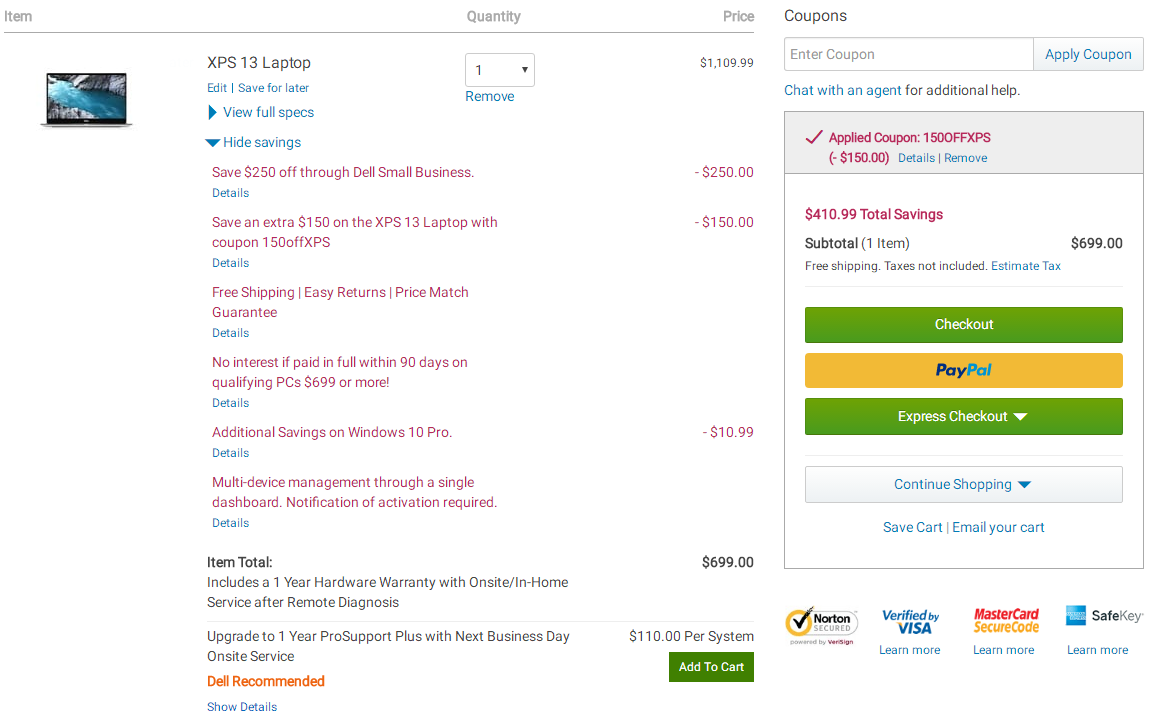This screenshot has height=725, width=1160.
Task: Click the Checkout button
Action: point(963,325)
